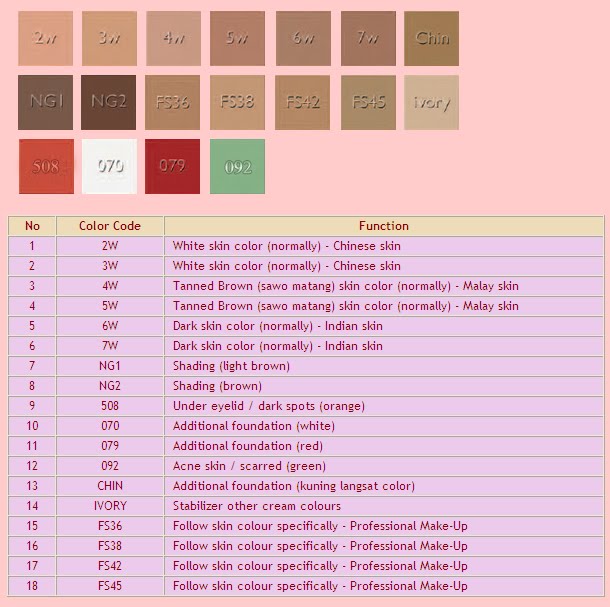The height and width of the screenshot is (607, 610).
Task: Click "Additional foundation (red)" text
Action: [248, 446]
